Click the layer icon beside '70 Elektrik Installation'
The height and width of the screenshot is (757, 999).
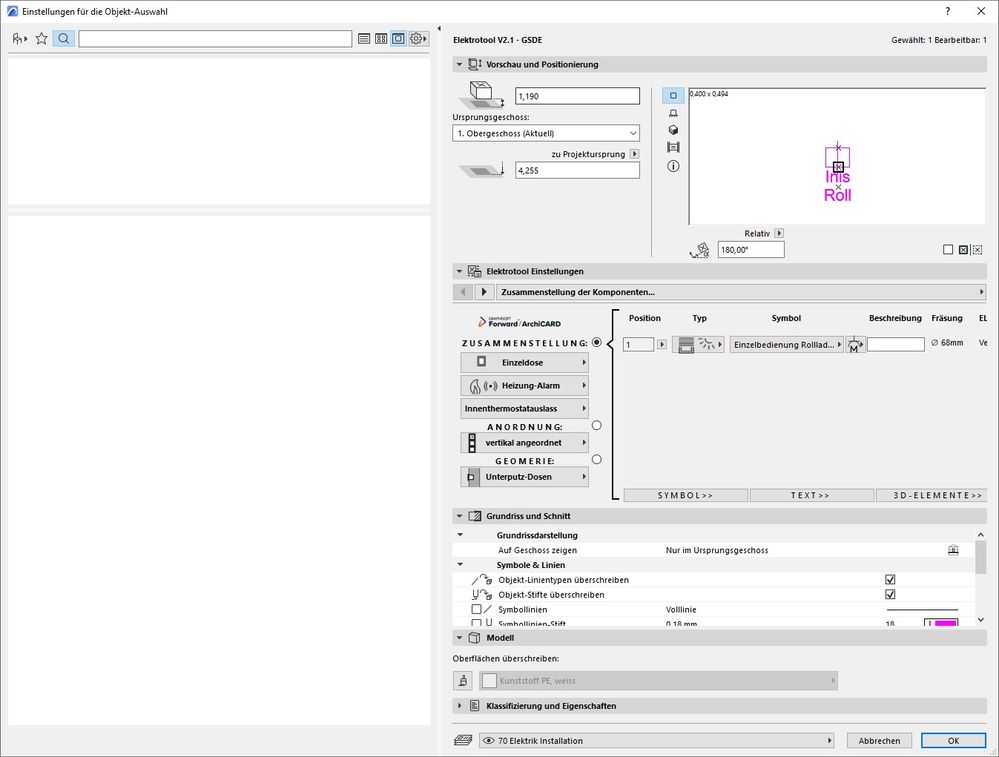coord(464,740)
